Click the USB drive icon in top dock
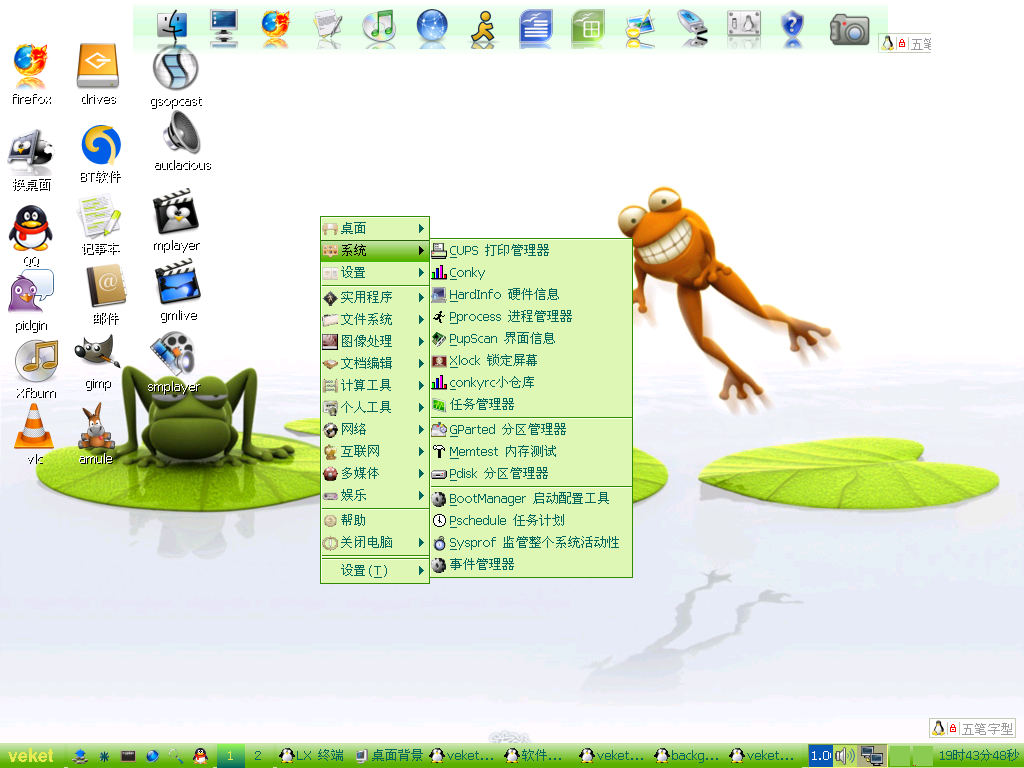Screen dimensions: 1024x768 pyautogui.click(x=692, y=27)
